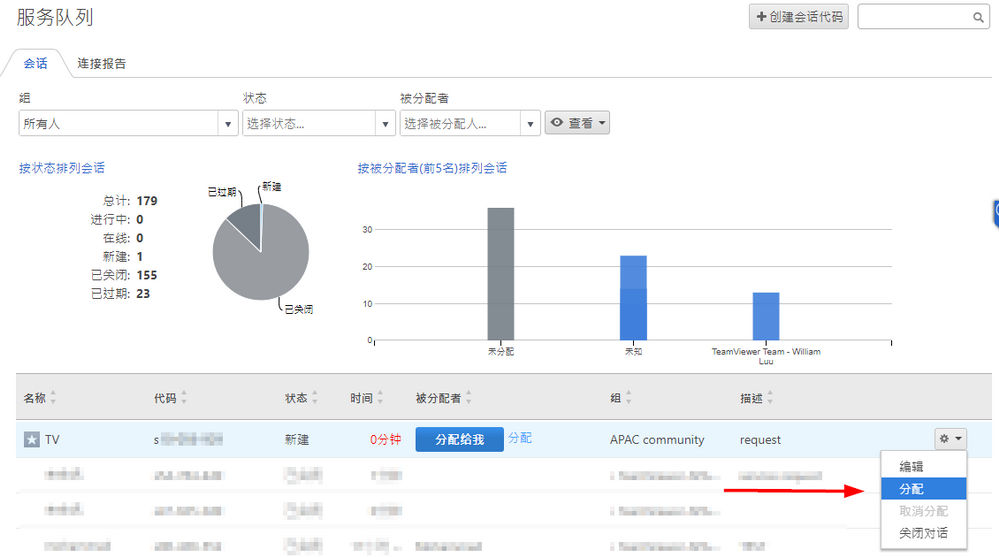Image resolution: width=999 pixels, height=557 pixels.
Task: Open the gear menu for TV row
Action: [950, 438]
